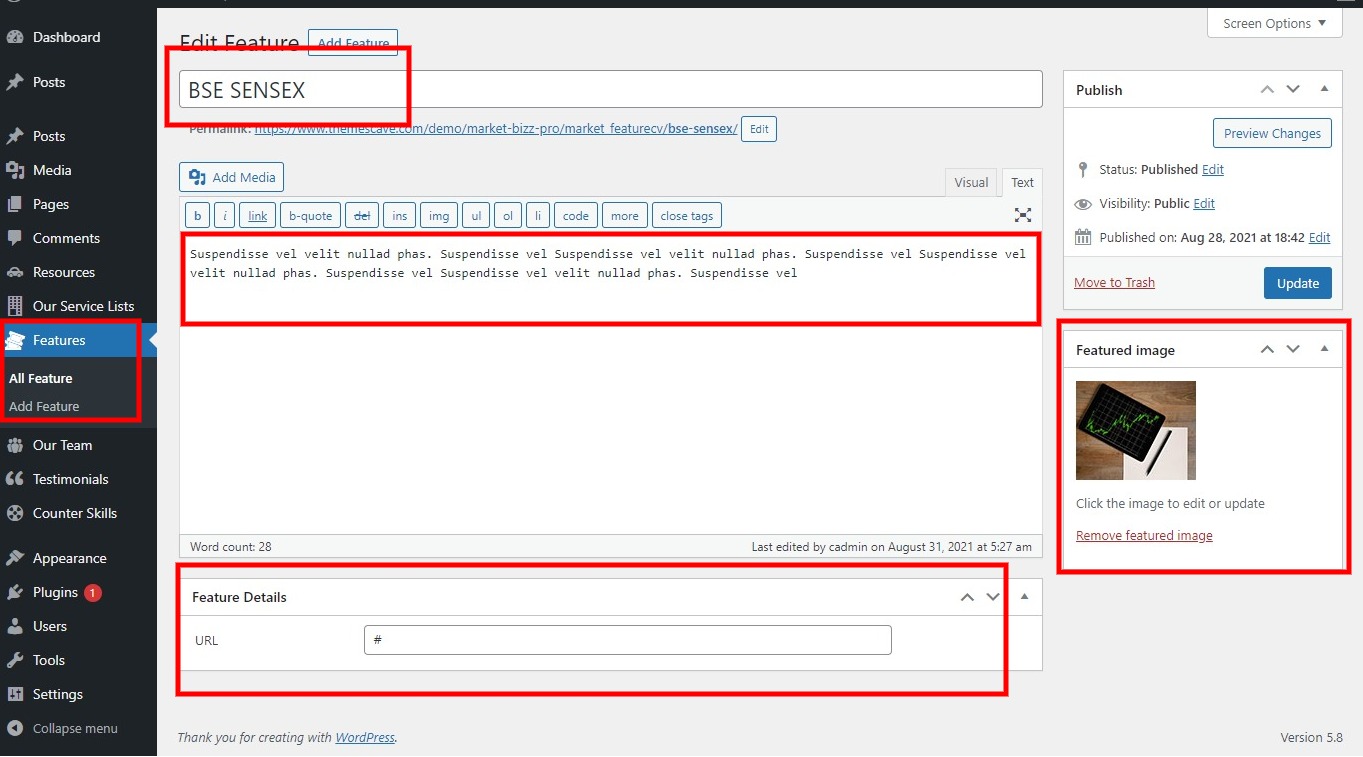
Task: Click the featured image thumbnail
Action: [x=1136, y=430]
